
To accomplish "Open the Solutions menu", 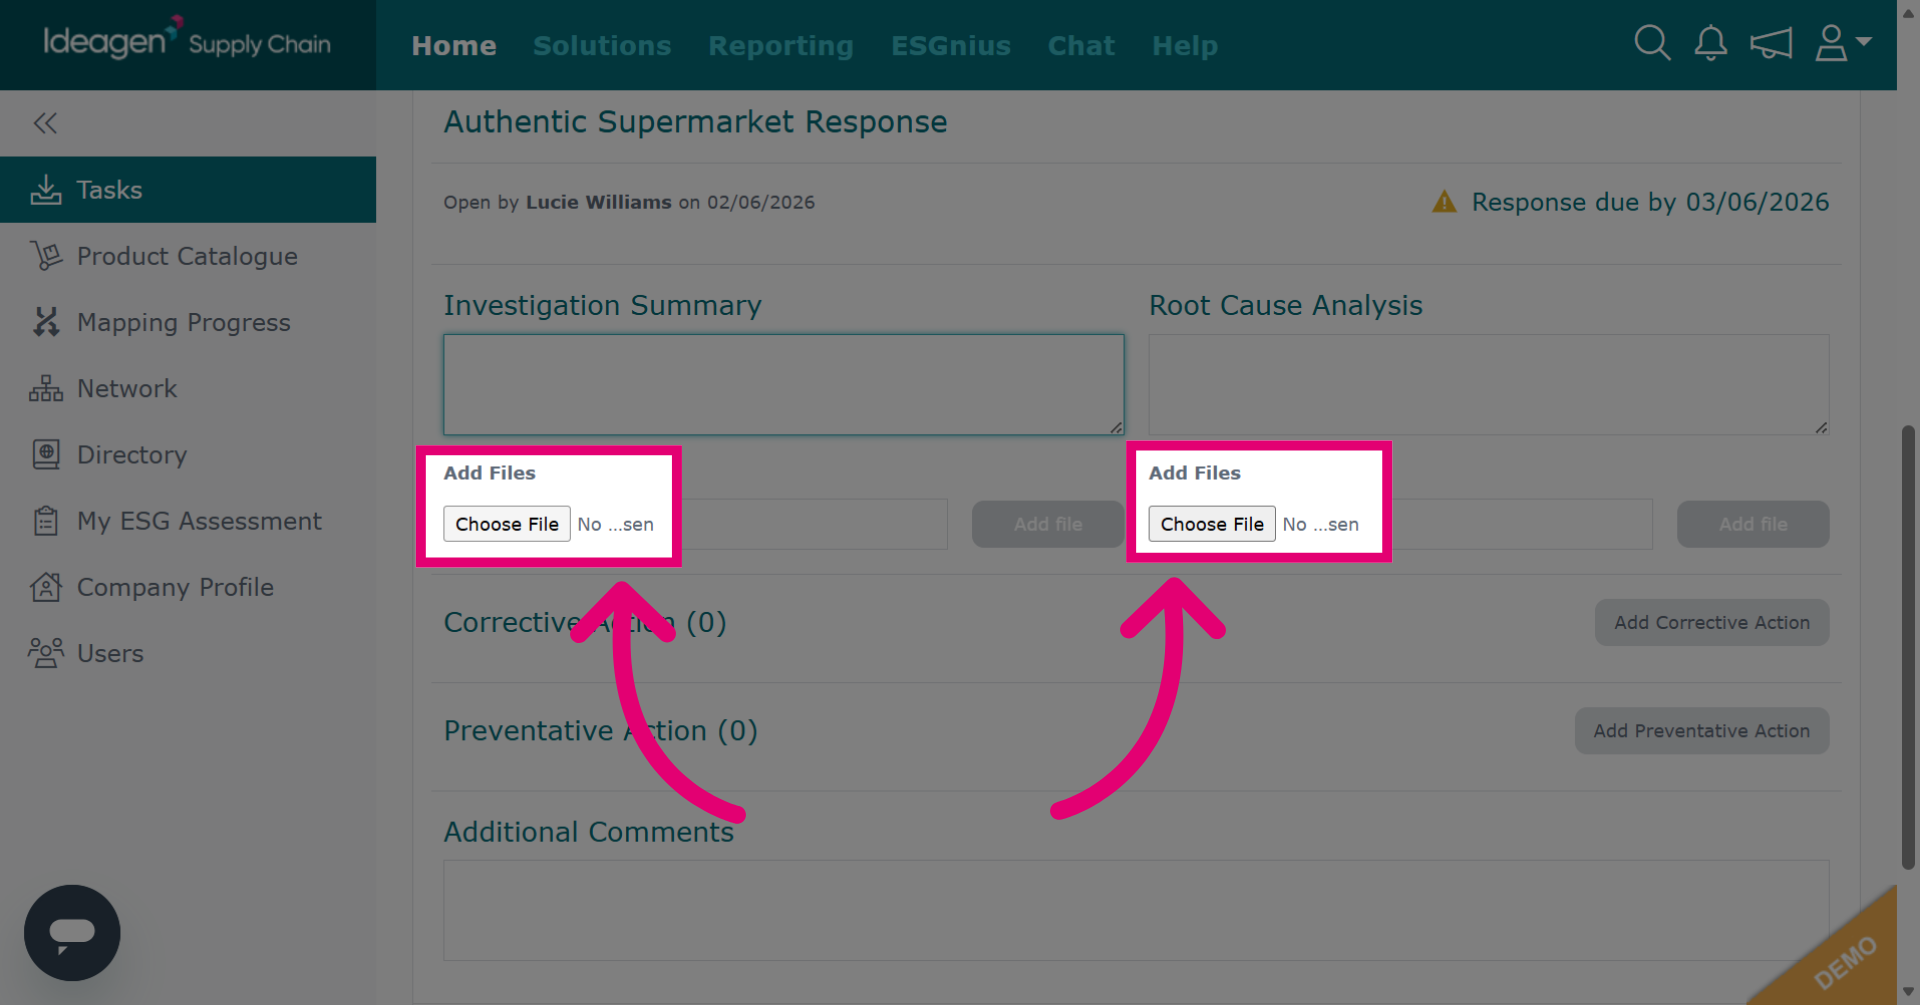I will (602, 46).
